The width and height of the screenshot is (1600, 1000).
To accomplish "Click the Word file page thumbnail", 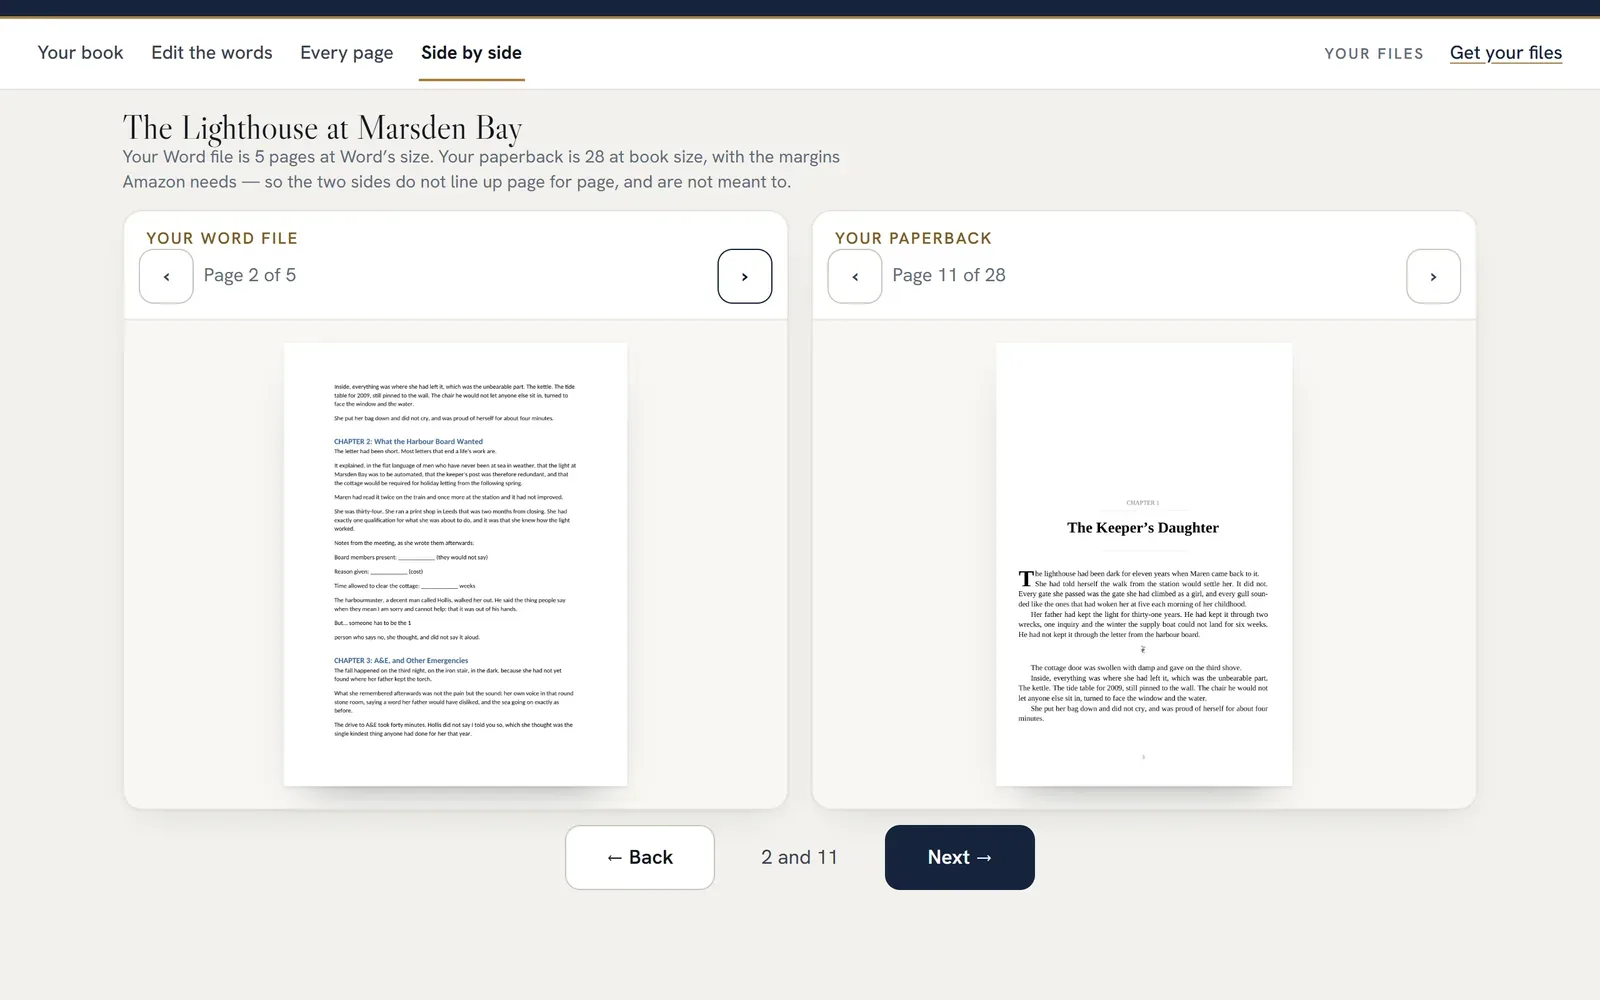I will tap(455, 564).
